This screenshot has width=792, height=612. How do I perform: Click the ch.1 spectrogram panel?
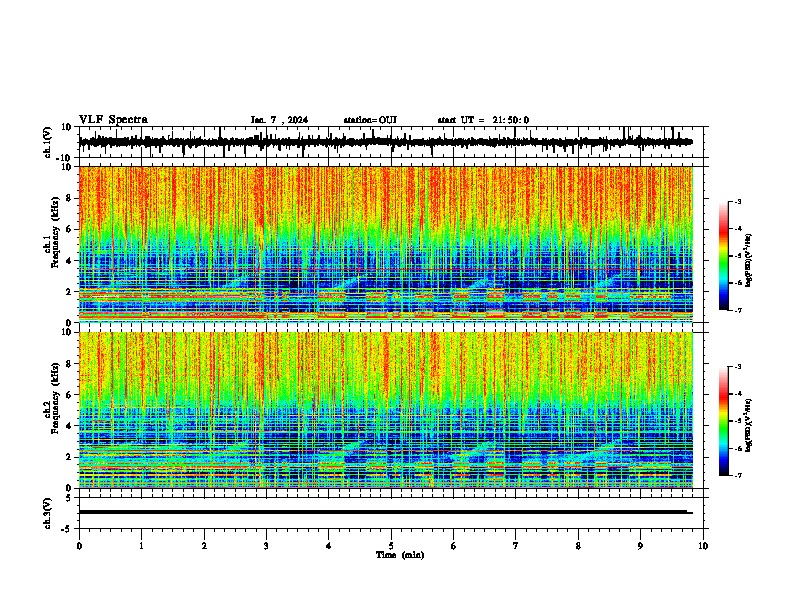click(386, 244)
